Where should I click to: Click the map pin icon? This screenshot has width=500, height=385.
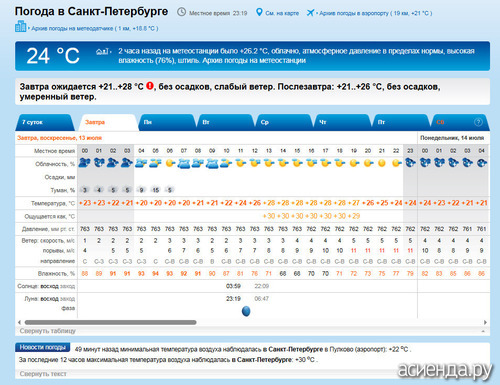(x=259, y=12)
